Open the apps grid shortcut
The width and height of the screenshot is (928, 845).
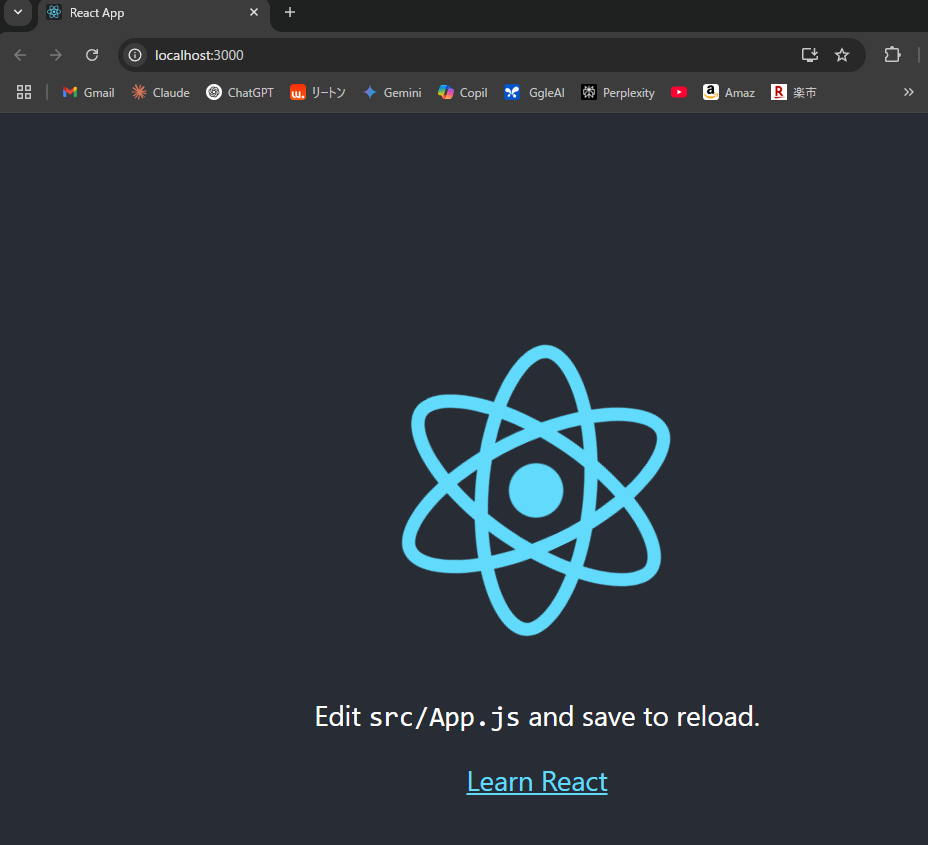click(24, 92)
